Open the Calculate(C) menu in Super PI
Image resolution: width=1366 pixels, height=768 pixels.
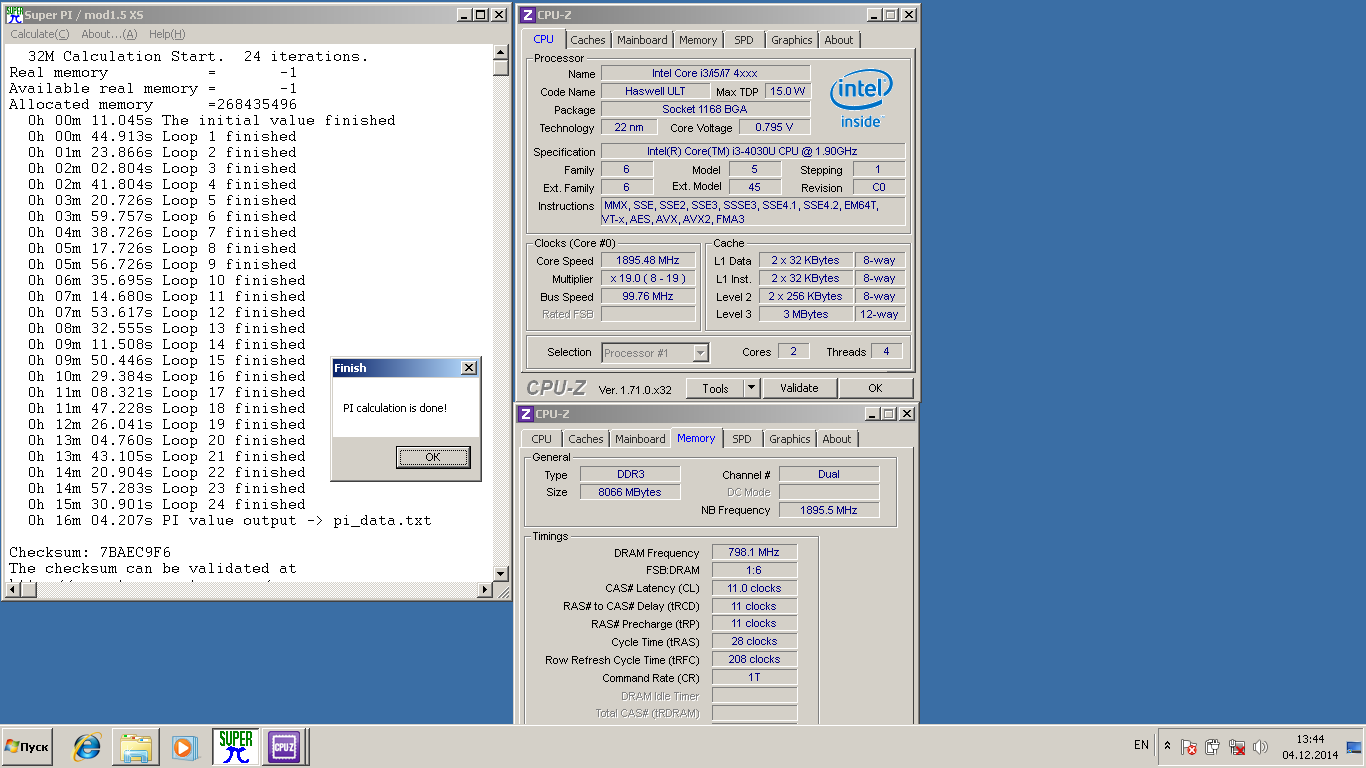coord(40,34)
